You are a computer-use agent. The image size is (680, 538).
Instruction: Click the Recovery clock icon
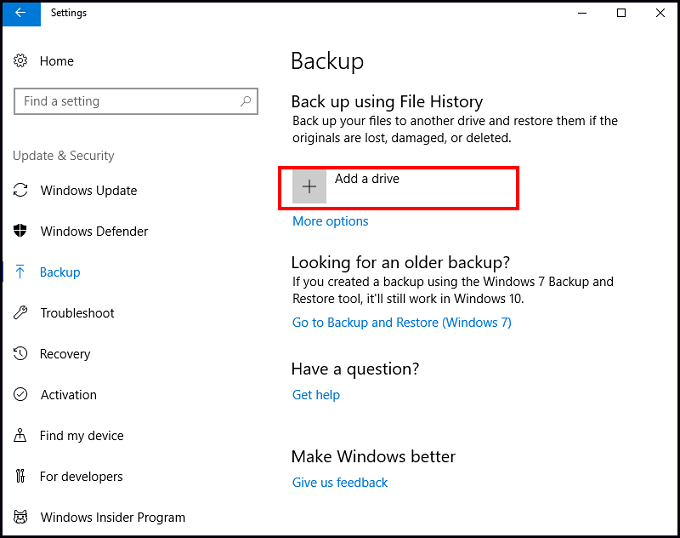coord(20,354)
